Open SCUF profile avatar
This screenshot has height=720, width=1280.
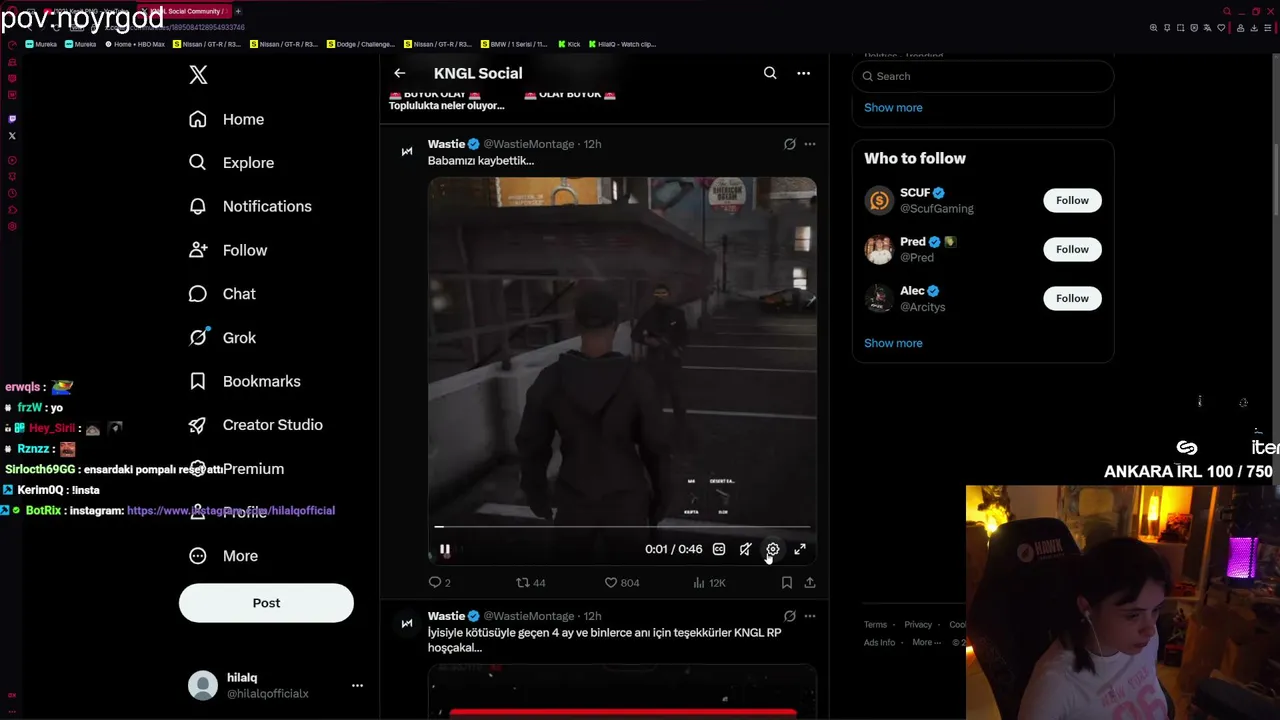(879, 200)
